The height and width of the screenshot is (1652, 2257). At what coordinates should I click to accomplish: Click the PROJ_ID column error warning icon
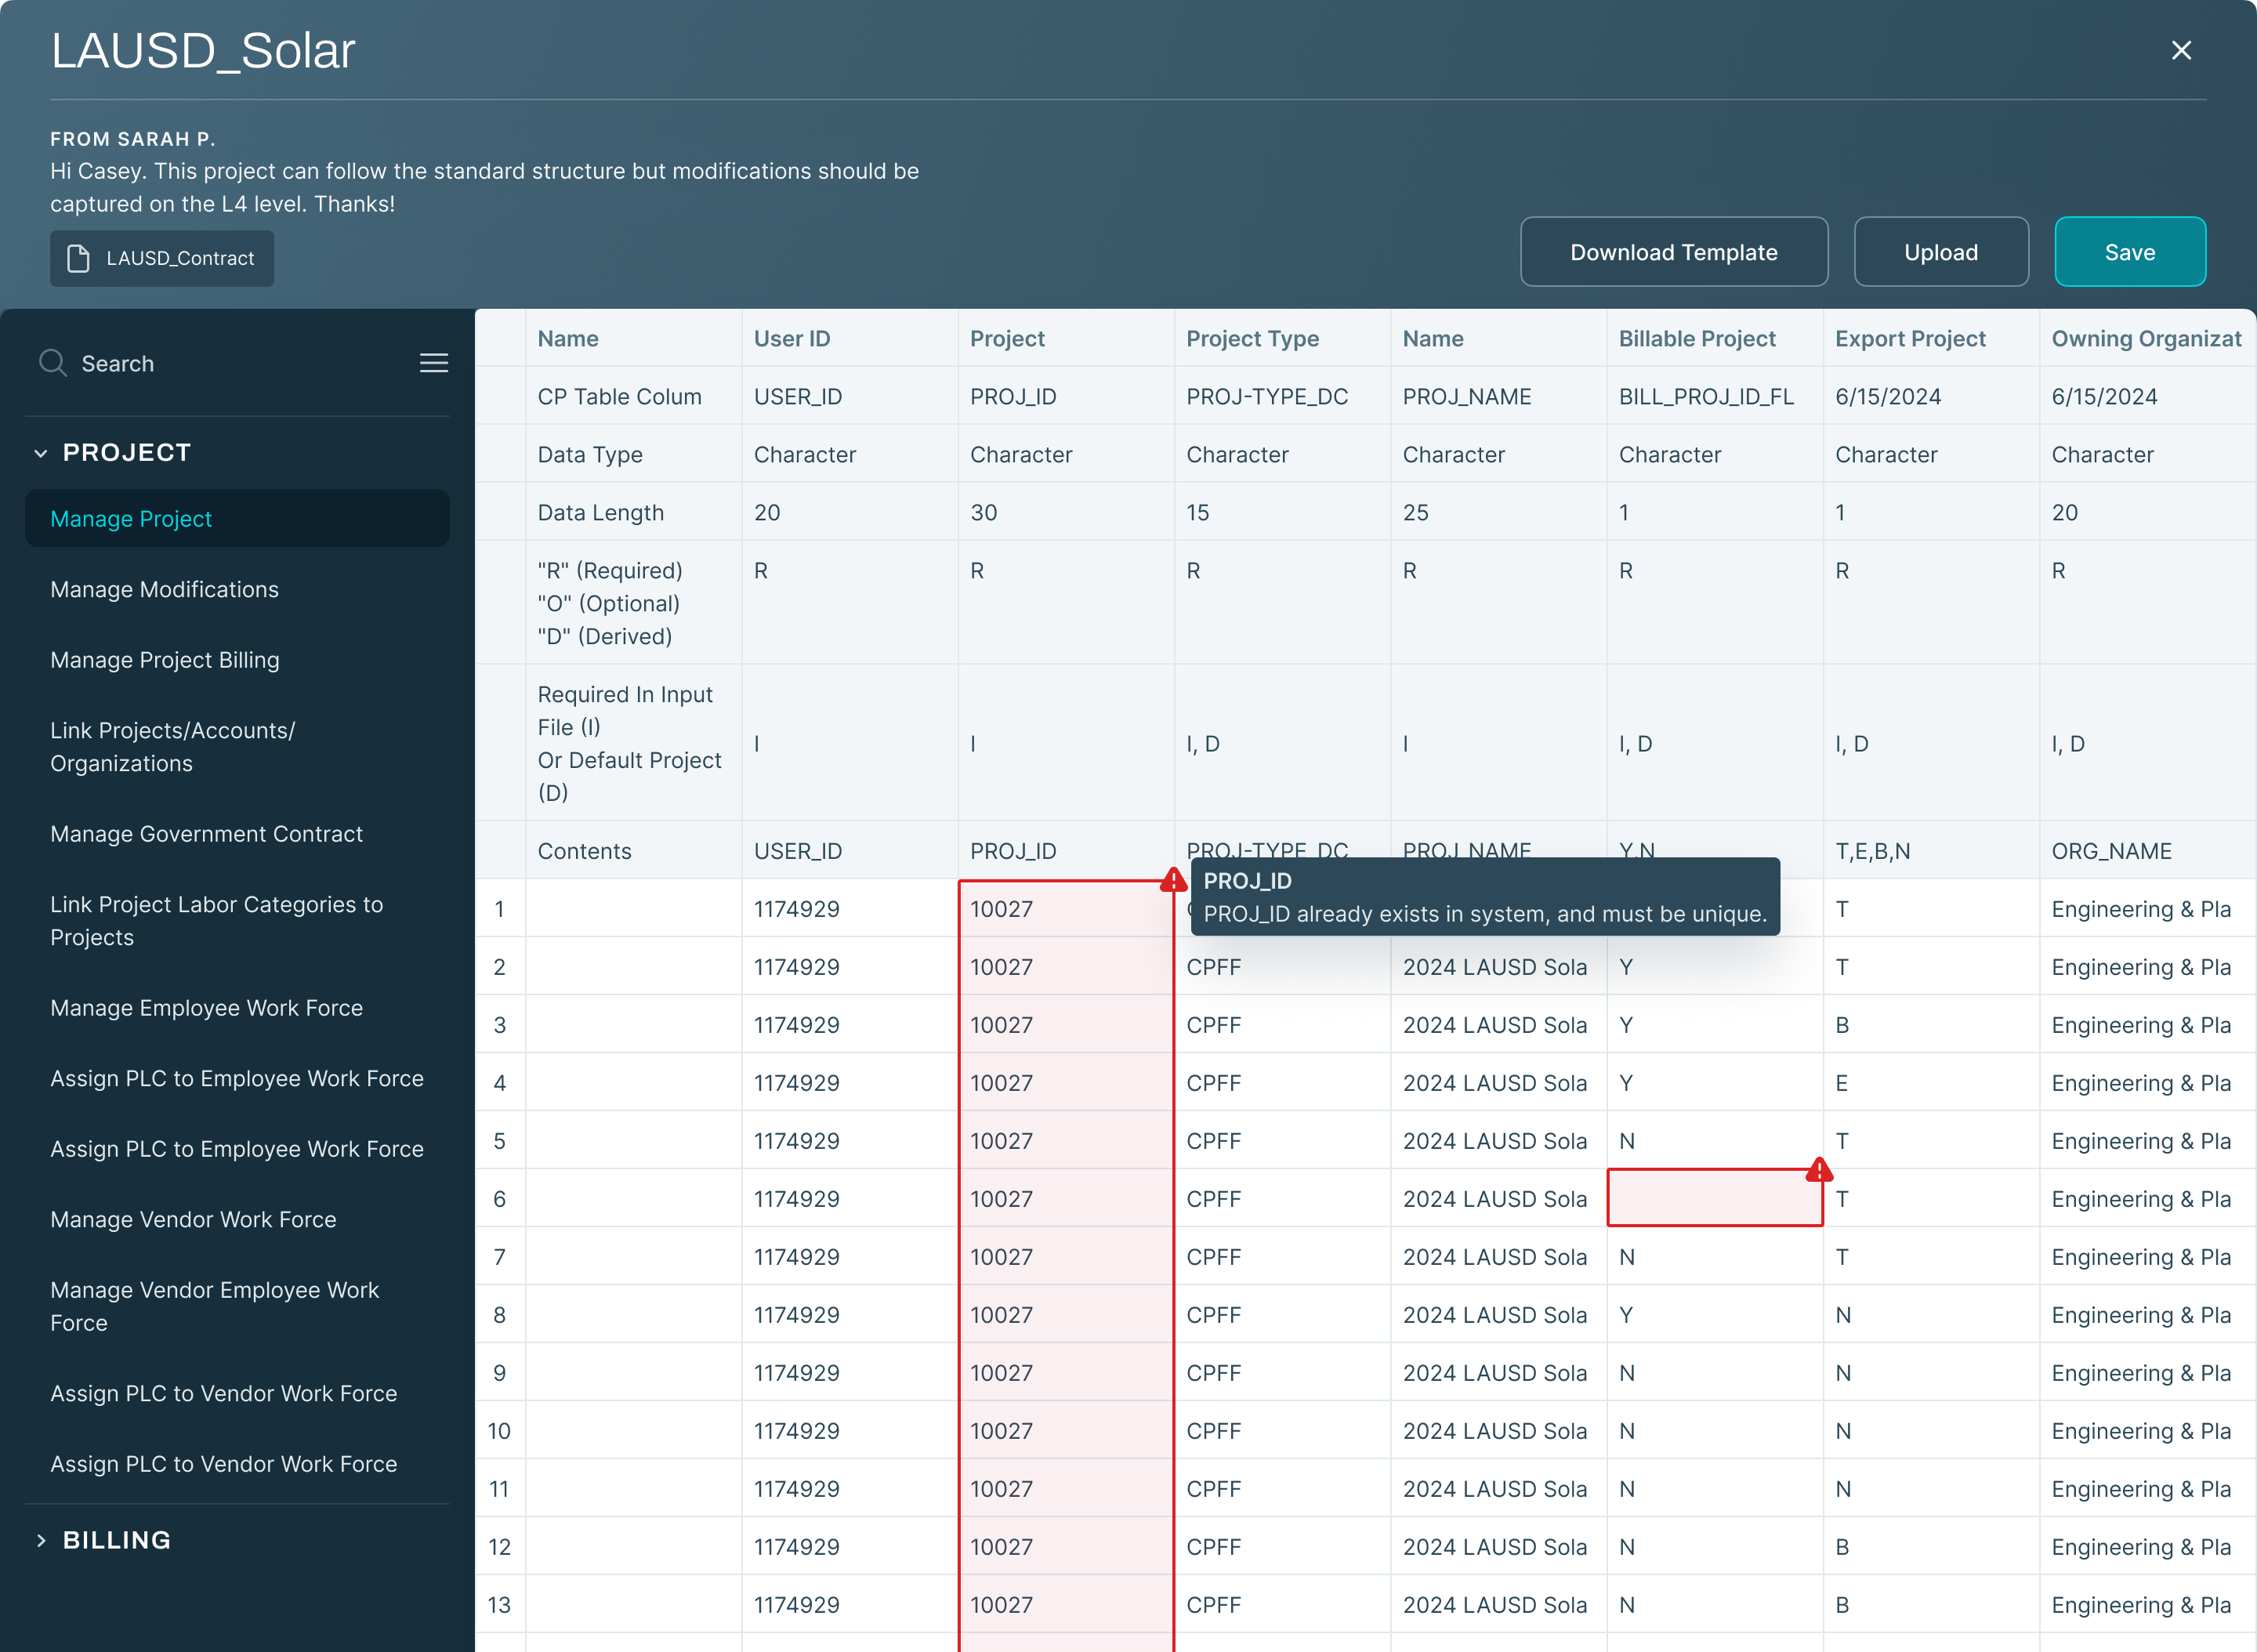[x=1173, y=880]
